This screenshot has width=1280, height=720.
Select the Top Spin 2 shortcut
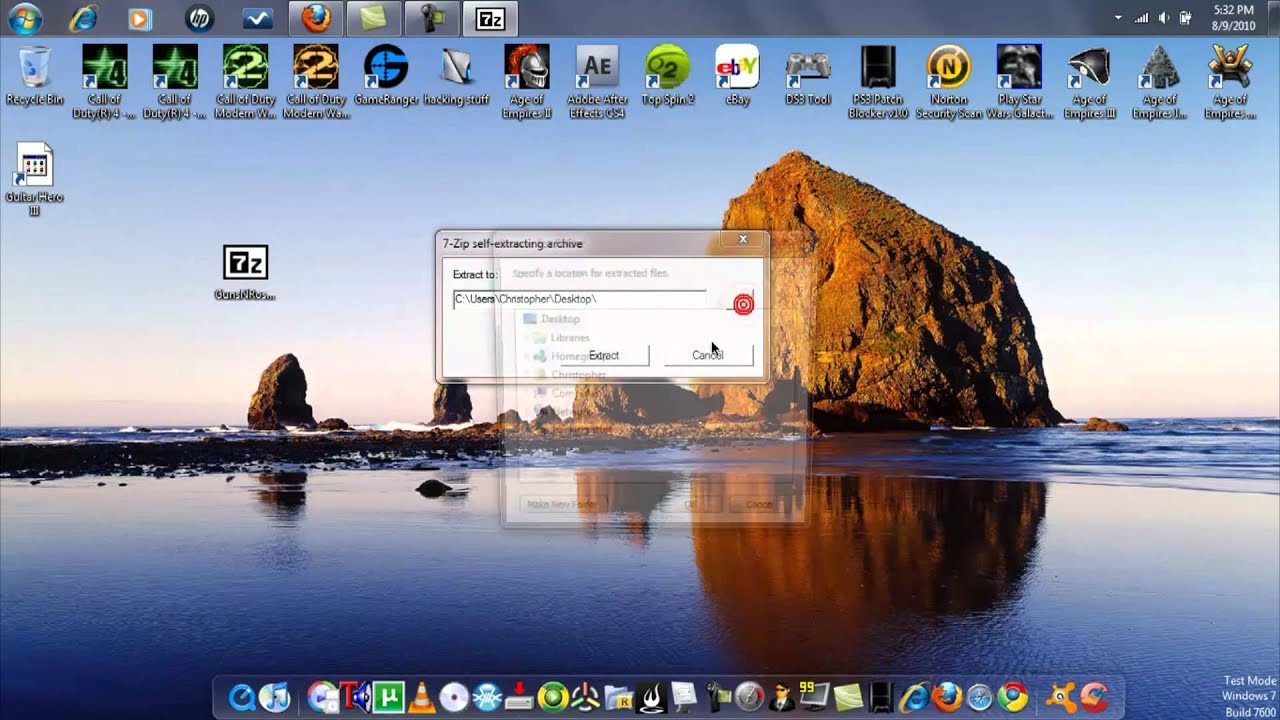(667, 75)
